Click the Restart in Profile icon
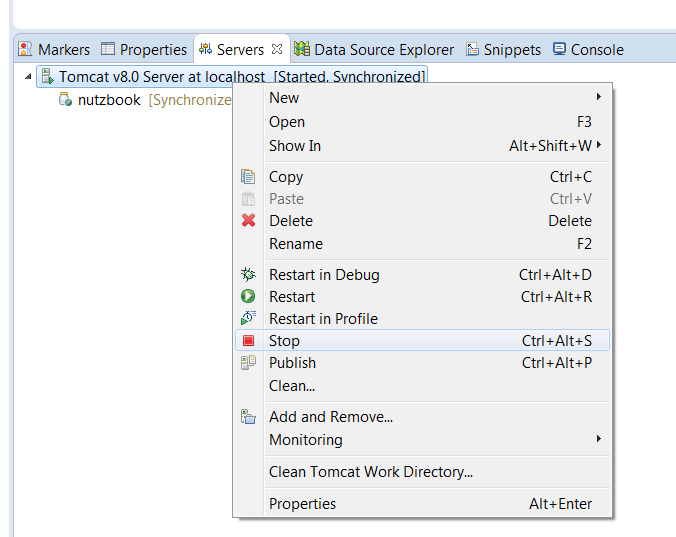The height and width of the screenshot is (537, 676). 248,318
